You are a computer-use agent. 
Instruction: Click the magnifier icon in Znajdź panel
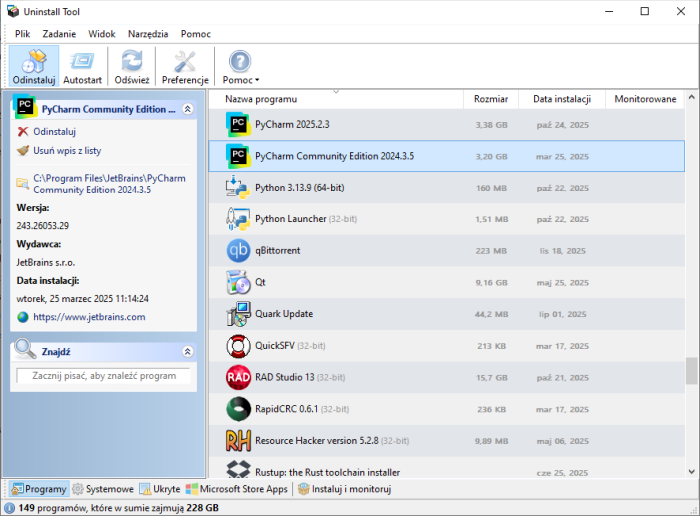coord(25,349)
